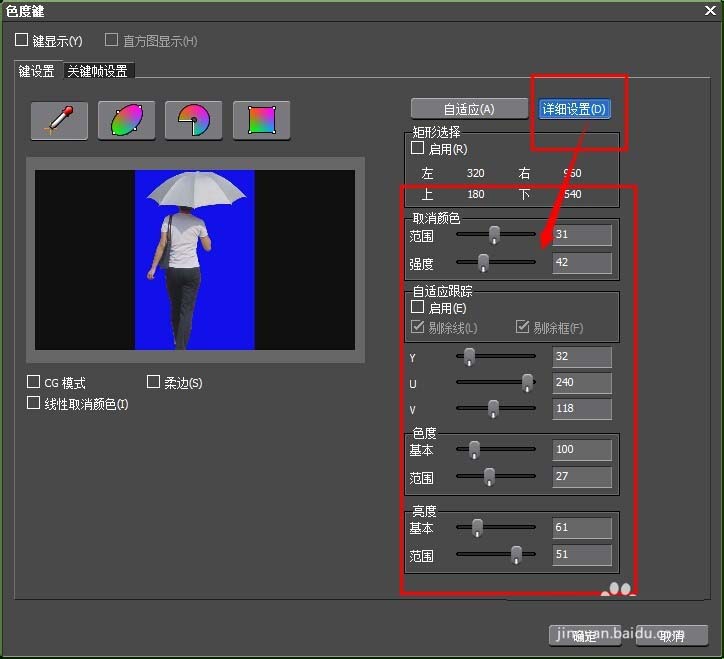Click the 左 value 320
Viewport: 724px width, 659px height.
(476, 173)
